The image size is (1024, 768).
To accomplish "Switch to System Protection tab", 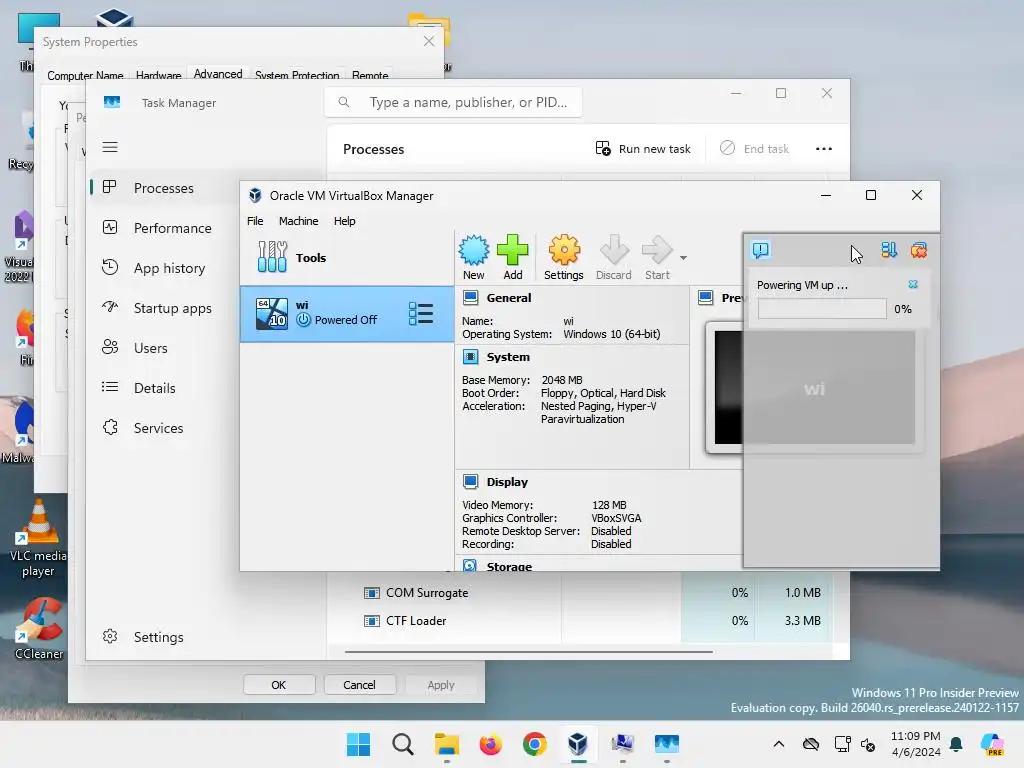I will (x=297, y=75).
